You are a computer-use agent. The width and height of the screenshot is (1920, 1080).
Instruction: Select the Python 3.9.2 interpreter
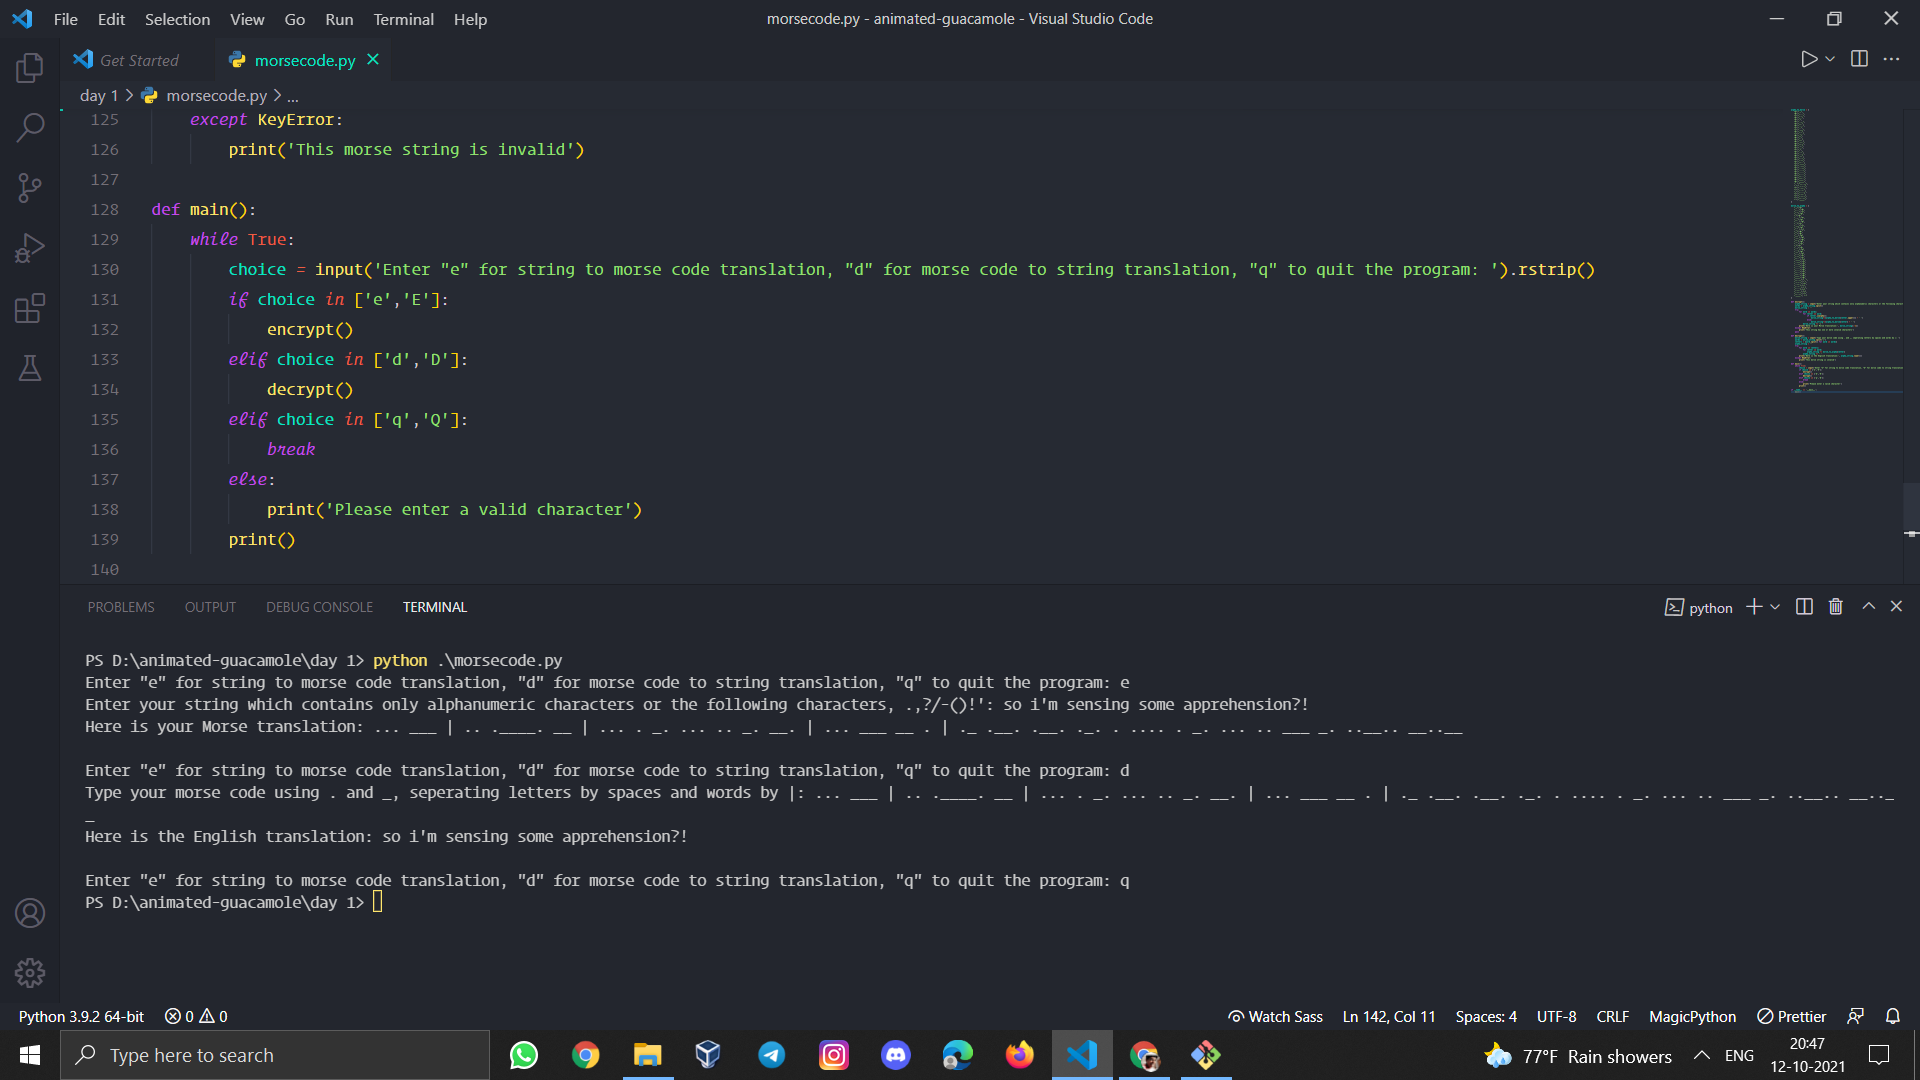click(80, 1016)
